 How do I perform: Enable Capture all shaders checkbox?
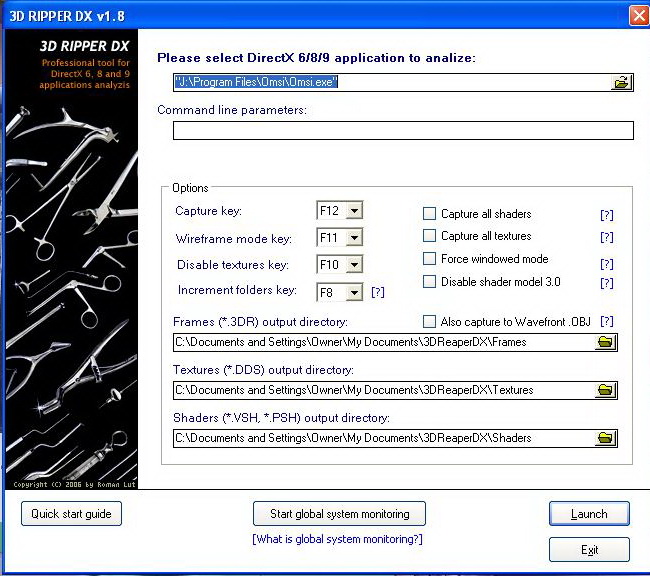click(x=430, y=214)
